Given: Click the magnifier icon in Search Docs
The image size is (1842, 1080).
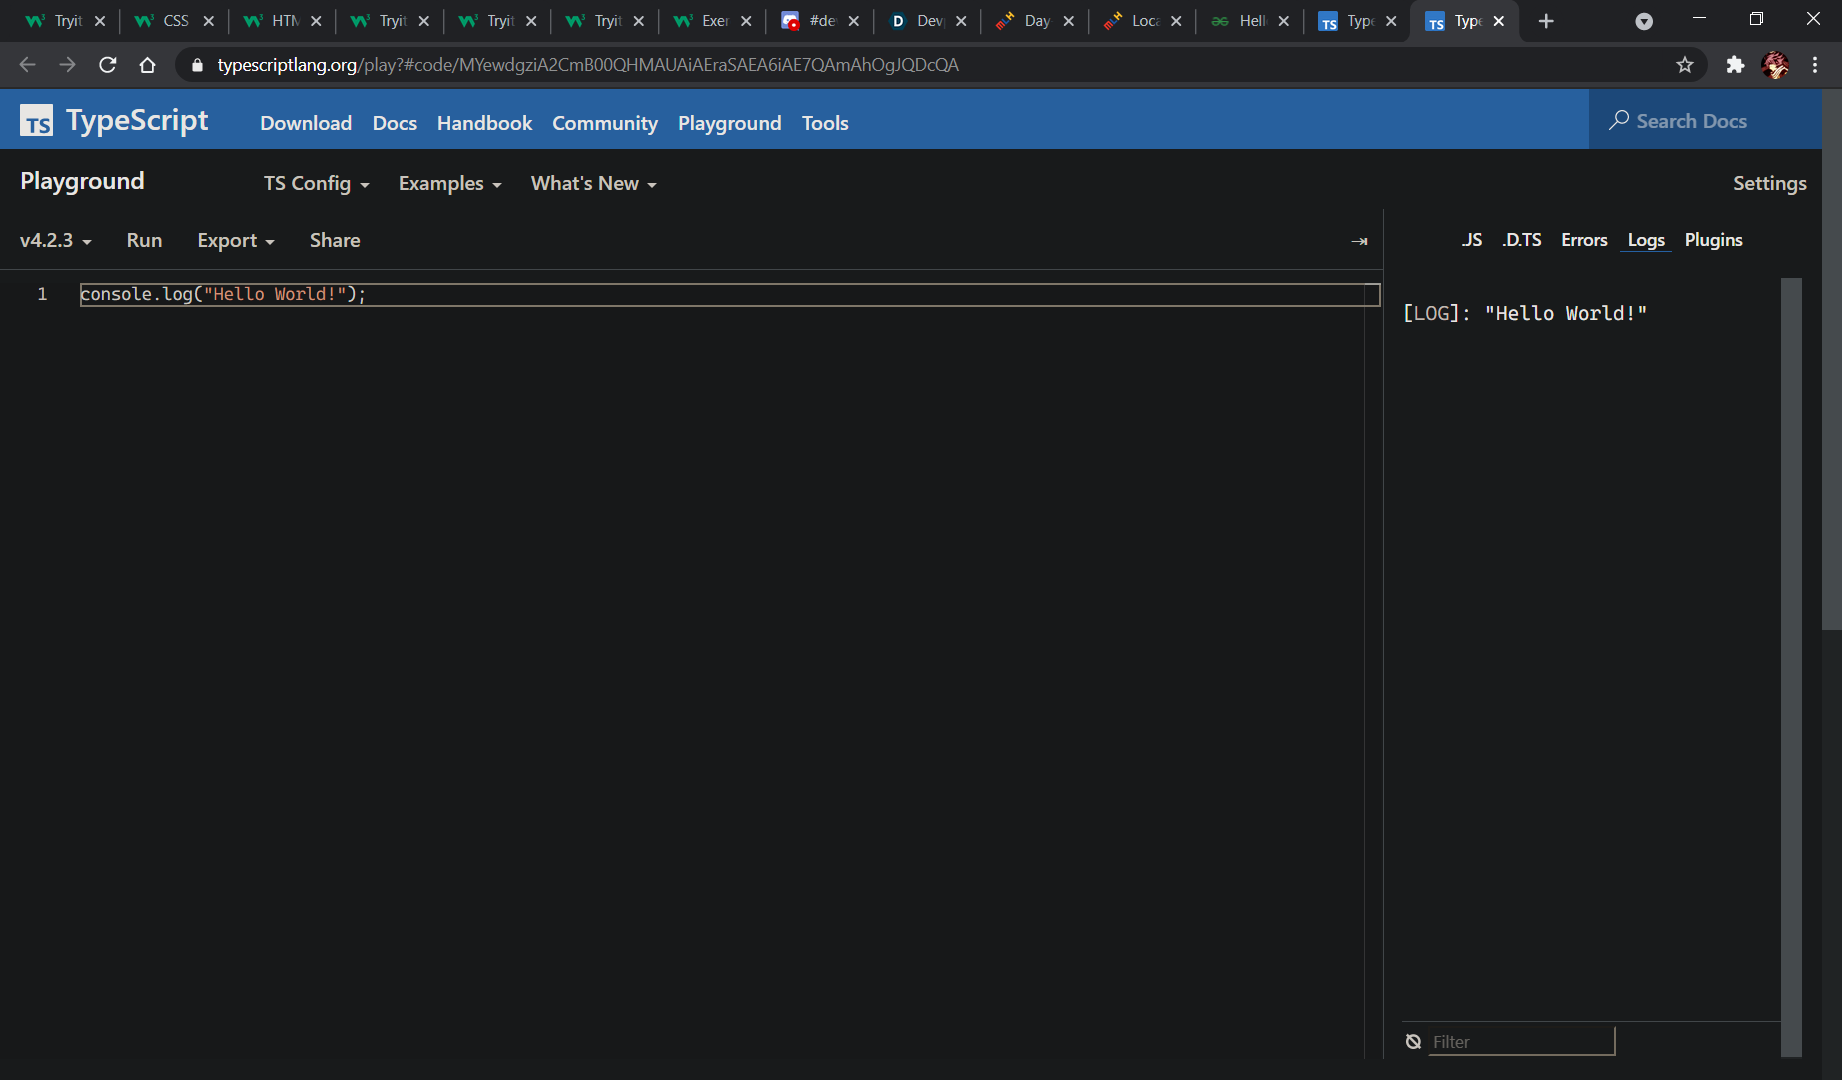Looking at the screenshot, I should 1619,120.
